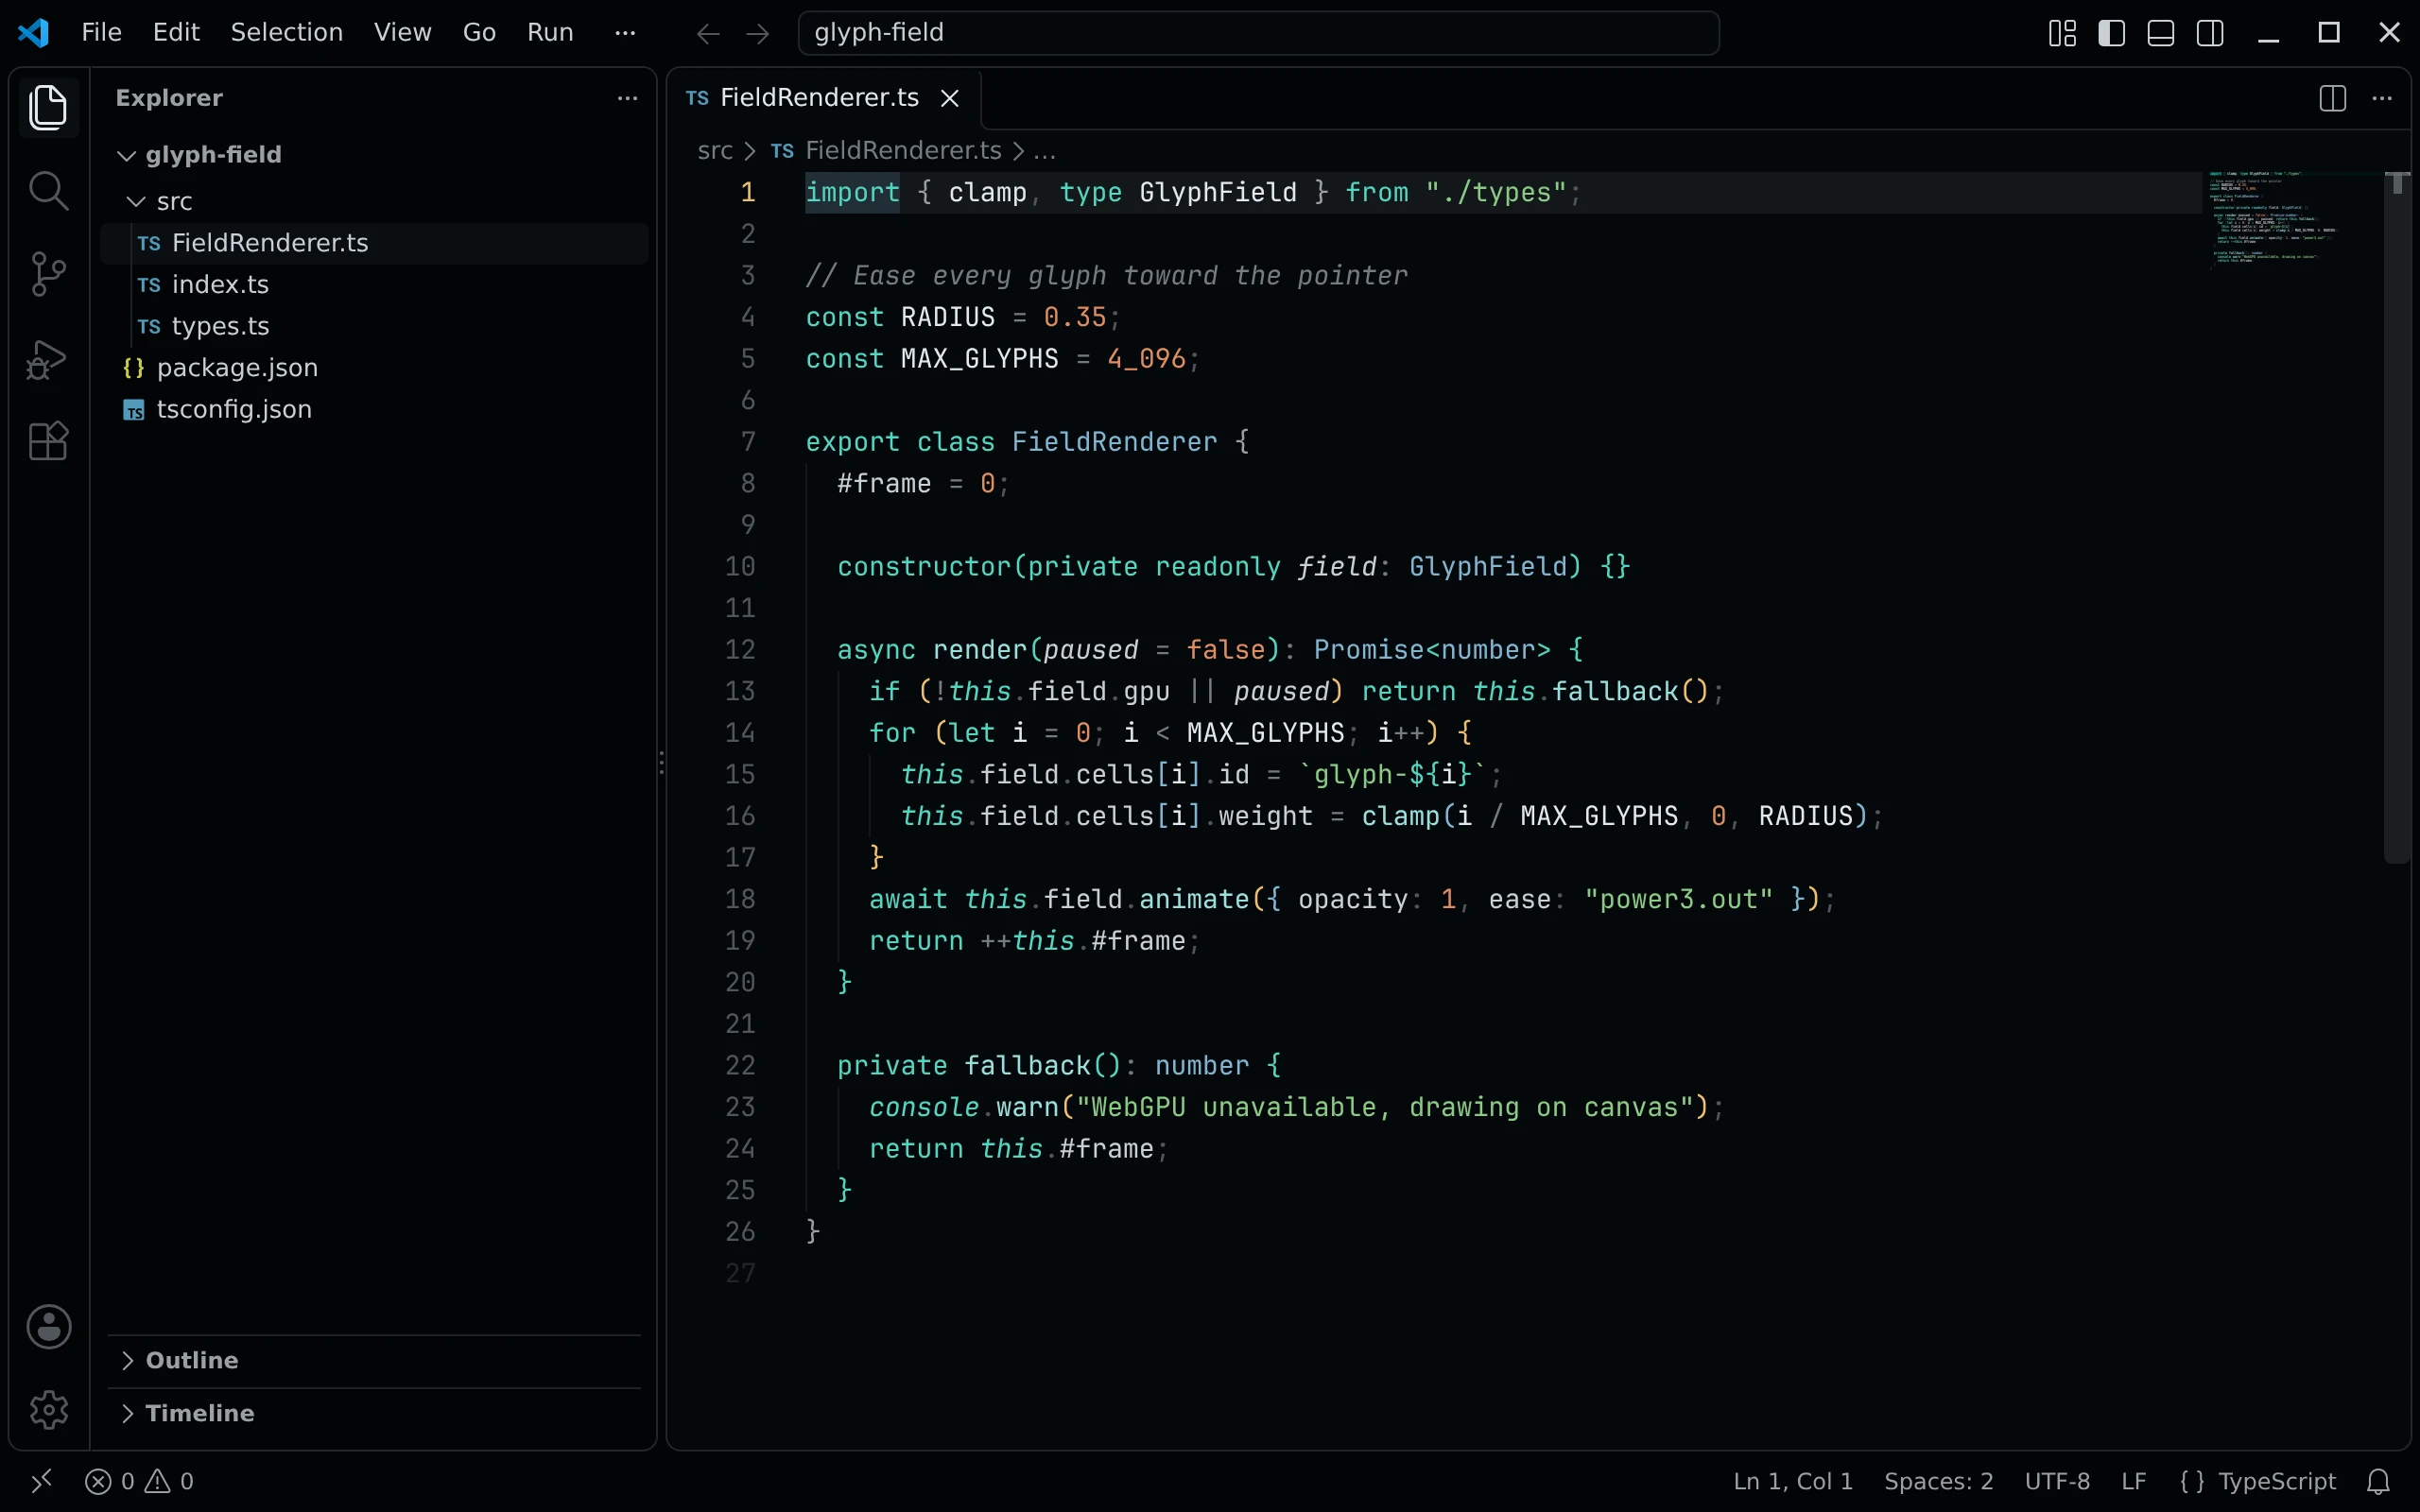Open the Run menu
The height and width of the screenshot is (1512, 2420).
(550, 32)
